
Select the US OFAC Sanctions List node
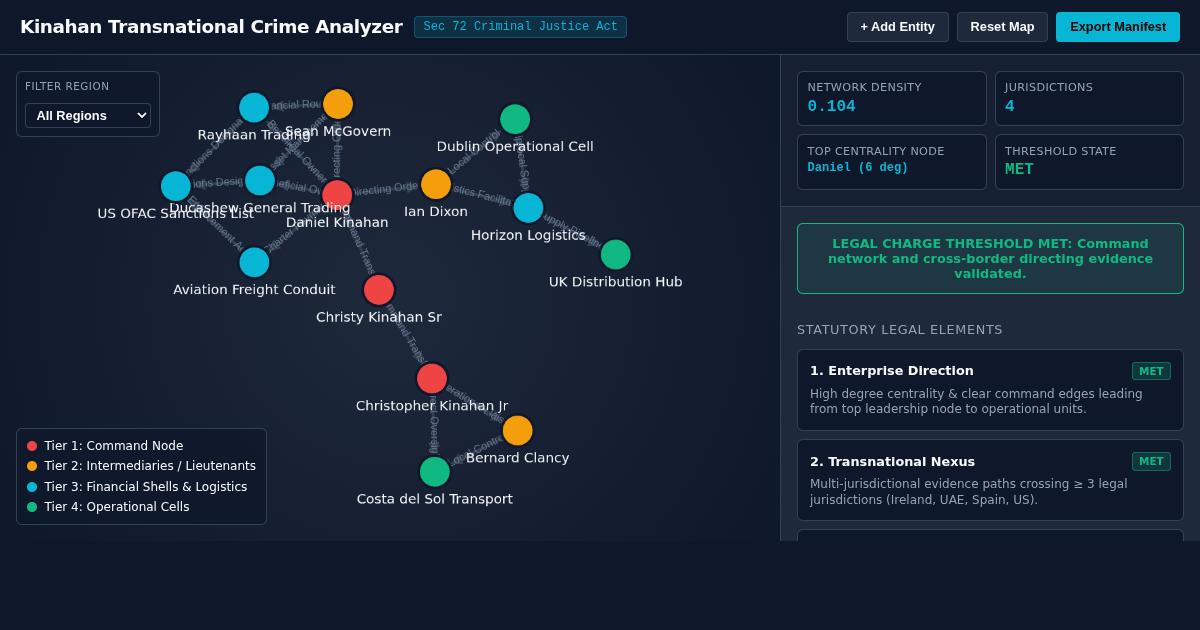176,186
